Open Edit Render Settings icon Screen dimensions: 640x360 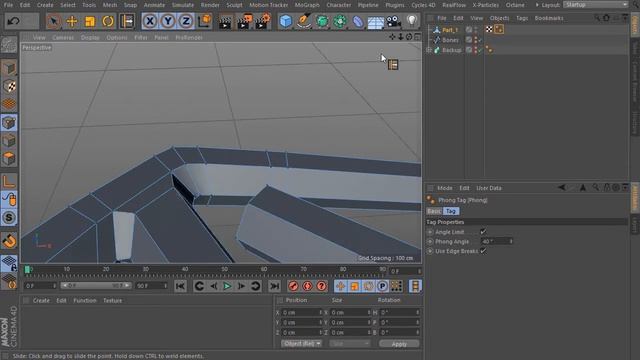coord(263,21)
